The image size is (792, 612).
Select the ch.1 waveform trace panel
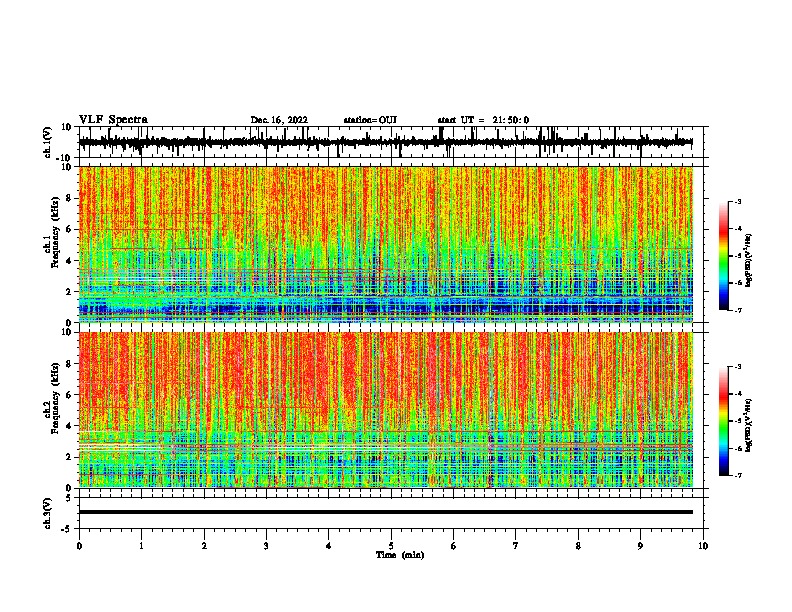393,142
